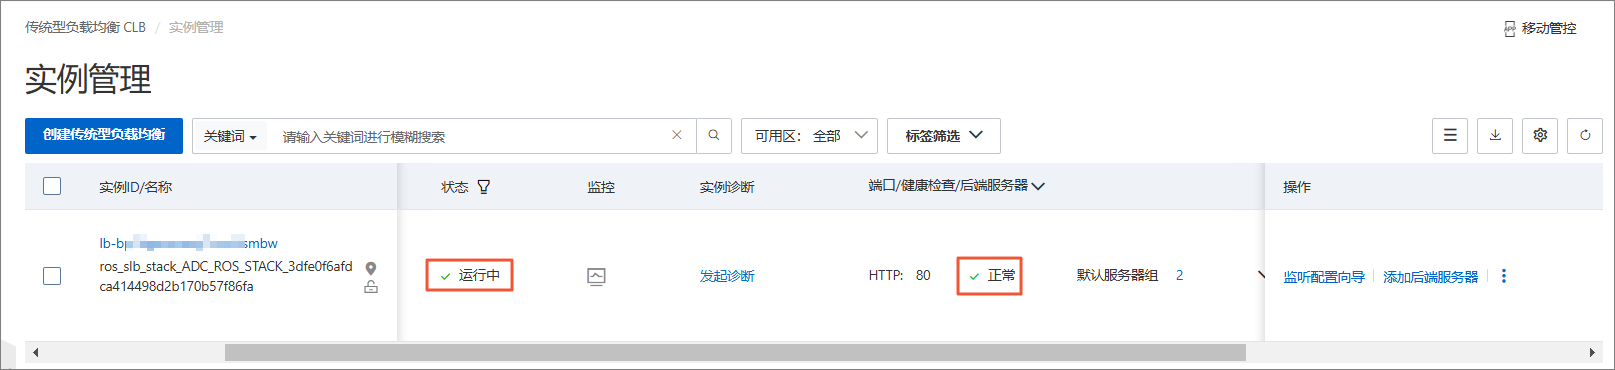Open 监听配置向导 link
1615x370 pixels.
tap(1324, 277)
